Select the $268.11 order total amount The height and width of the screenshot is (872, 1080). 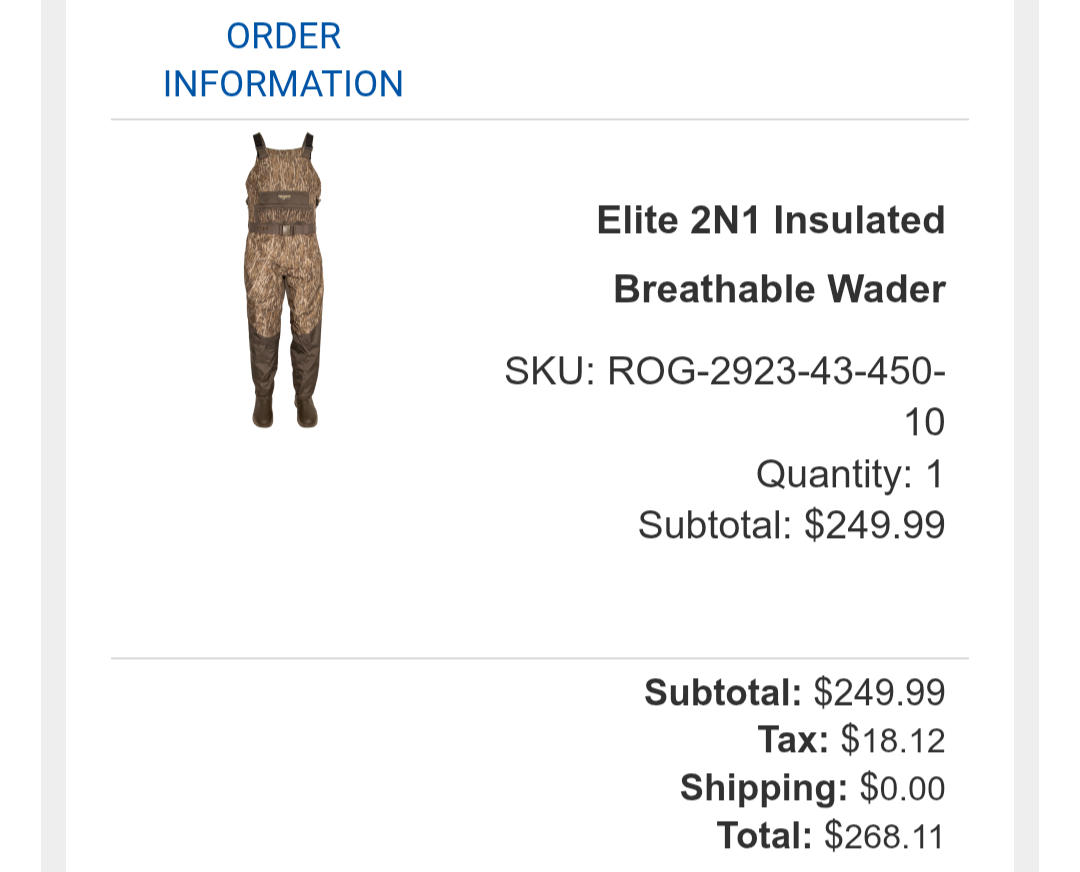click(884, 836)
